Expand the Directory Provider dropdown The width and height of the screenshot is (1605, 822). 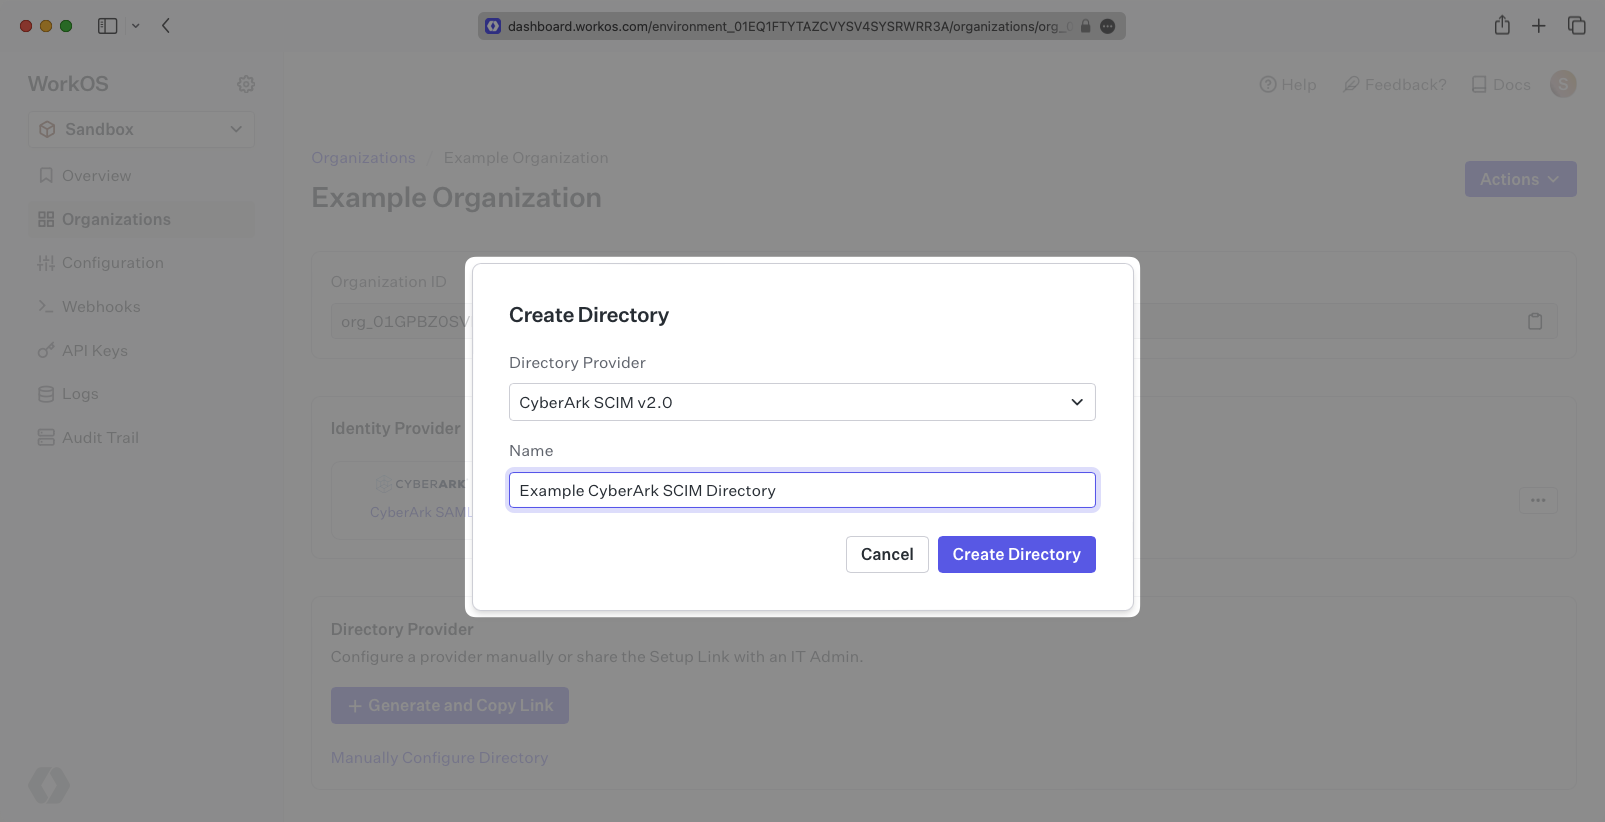pyautogui.click(x=802, y=402)
